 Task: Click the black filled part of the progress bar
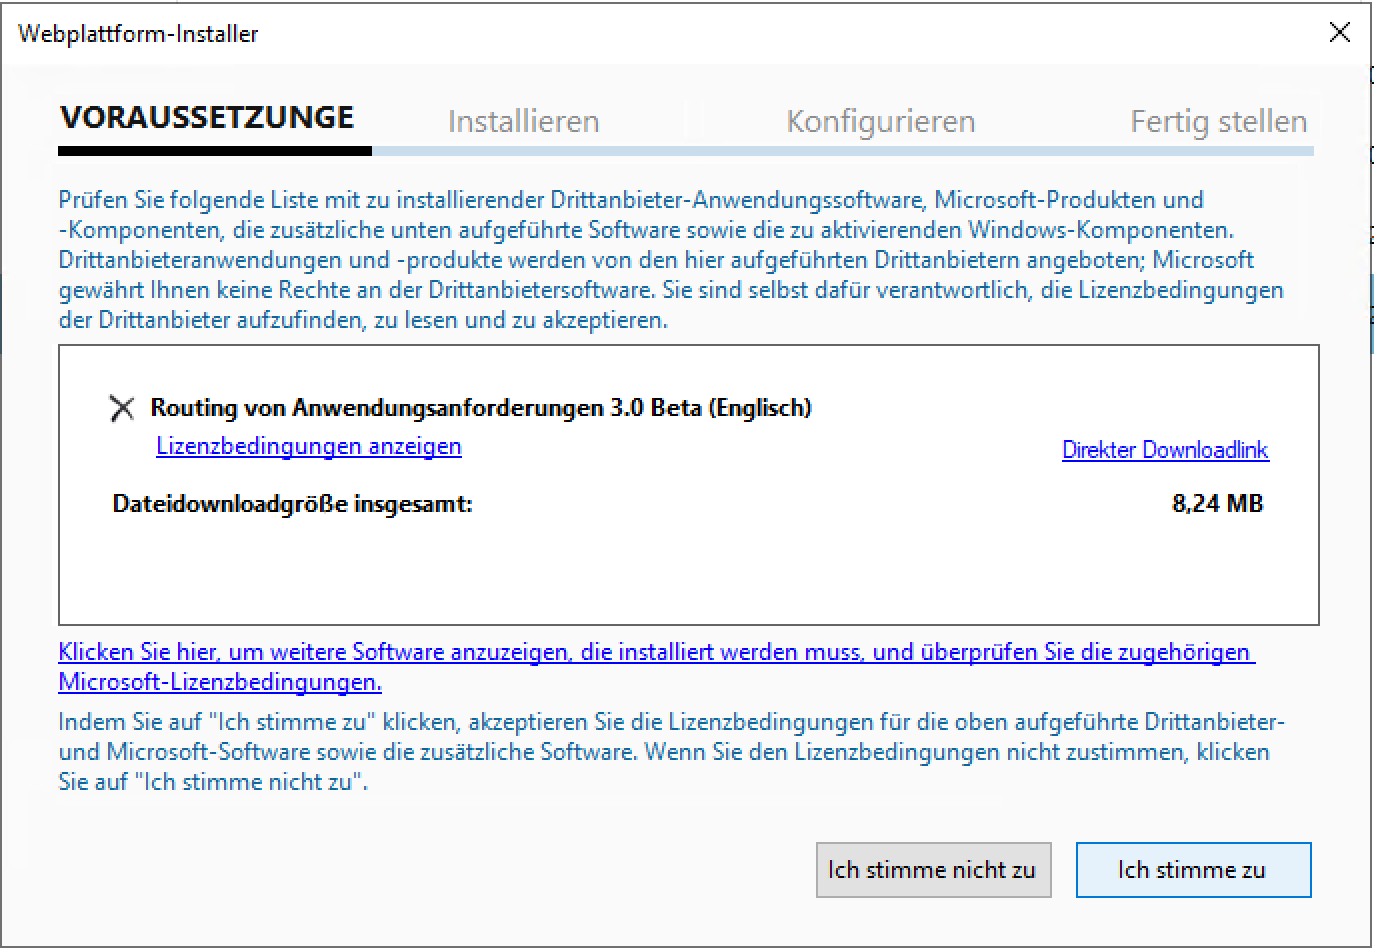coord(214,151)
